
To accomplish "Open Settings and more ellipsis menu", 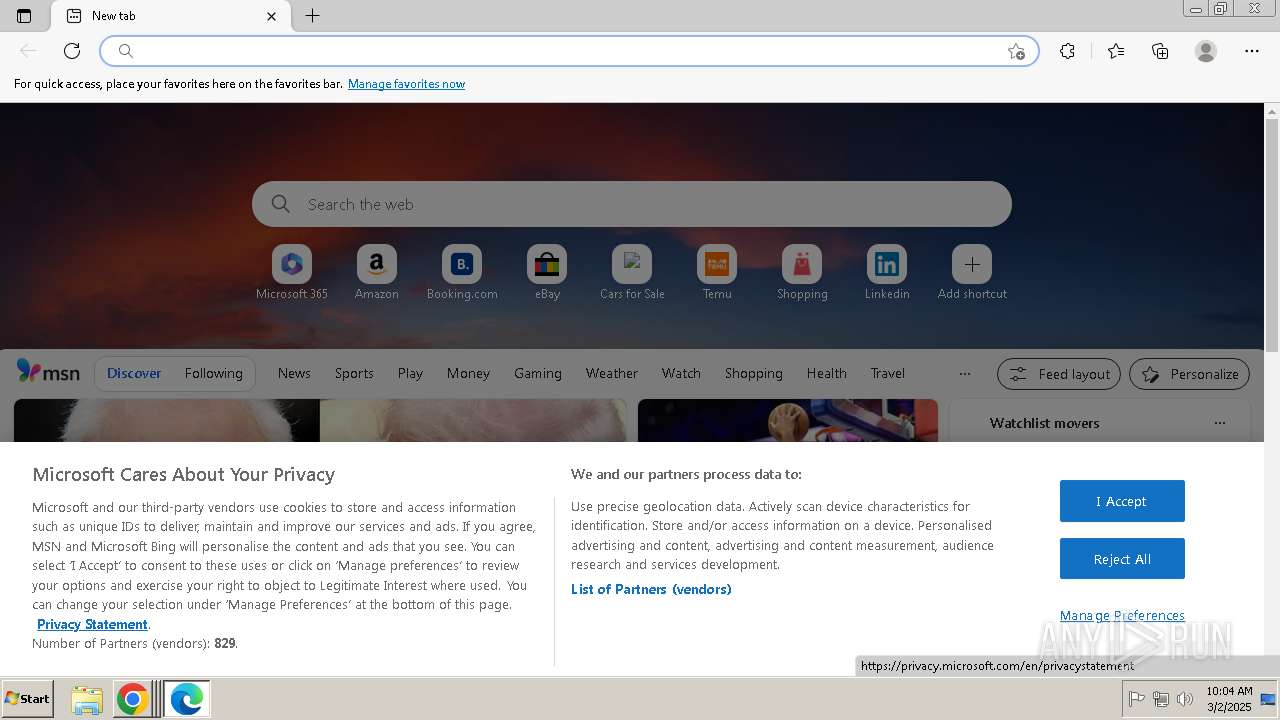I will pyautogui.click(x=1252, y=51).
